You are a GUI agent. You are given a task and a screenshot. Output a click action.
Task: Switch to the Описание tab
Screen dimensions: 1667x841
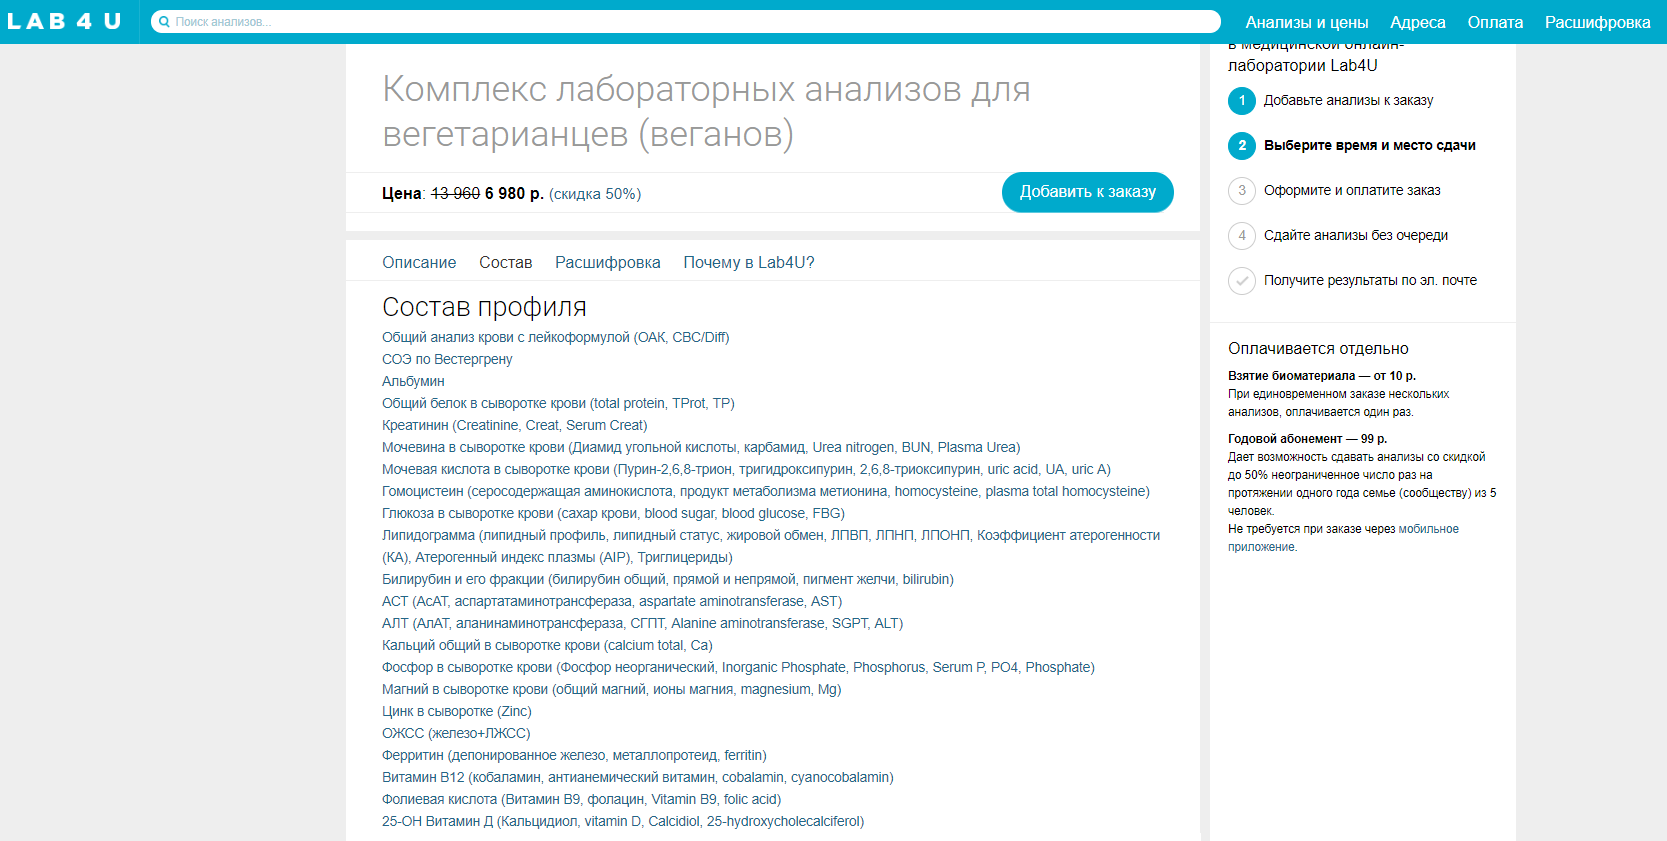point(418,263)
